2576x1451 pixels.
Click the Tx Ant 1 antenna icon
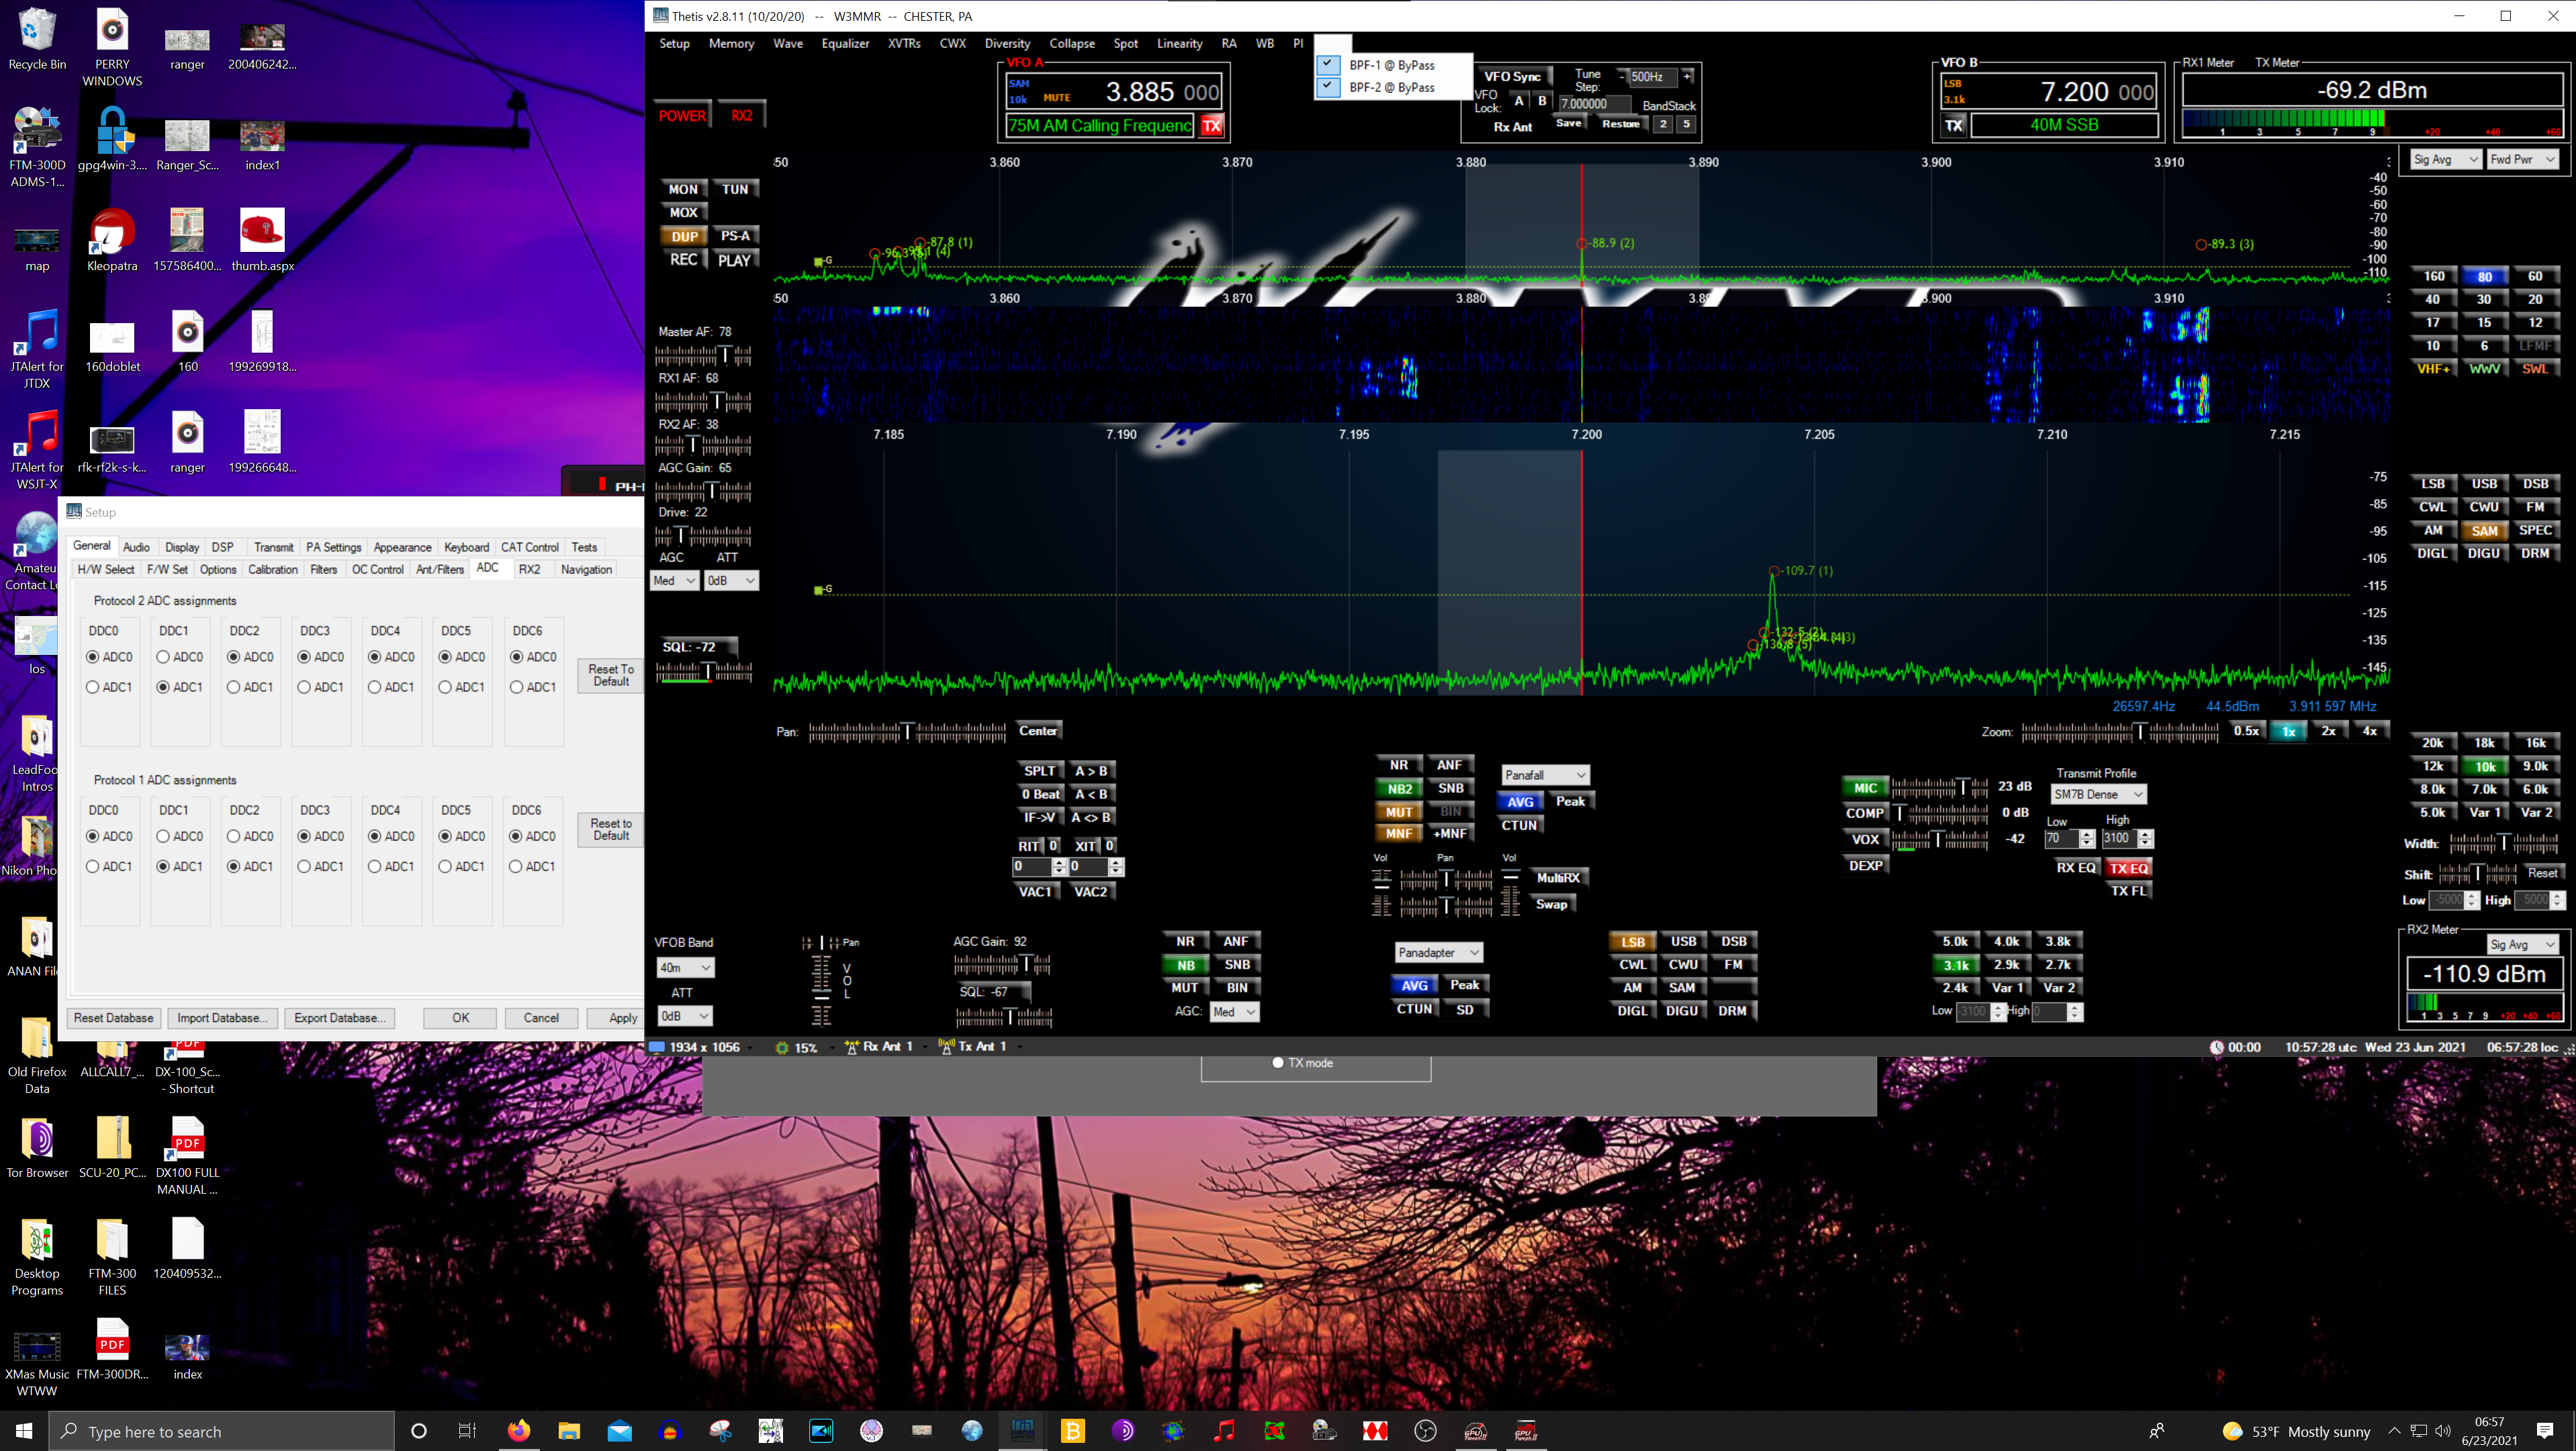pos(946,1047)
